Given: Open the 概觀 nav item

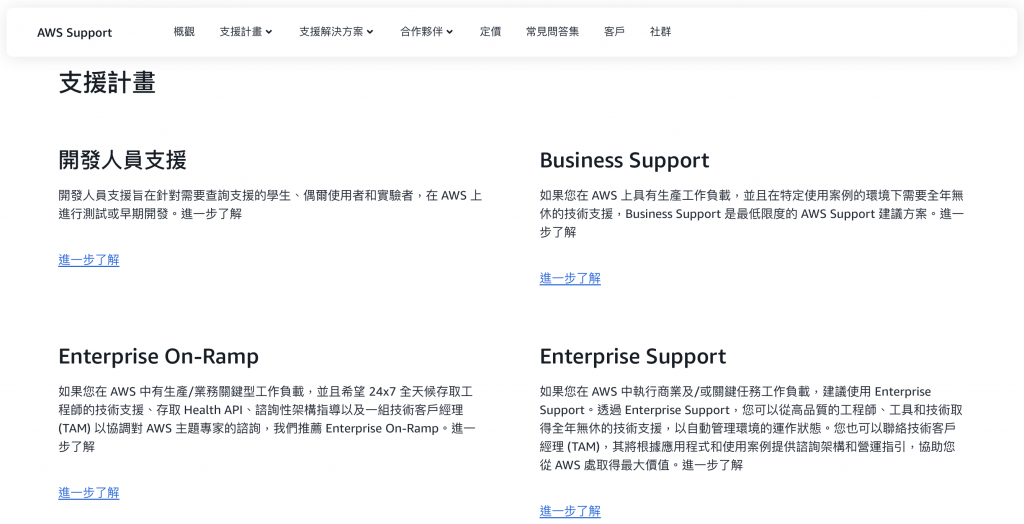Looking at the screenshot, I should point(184,31).
